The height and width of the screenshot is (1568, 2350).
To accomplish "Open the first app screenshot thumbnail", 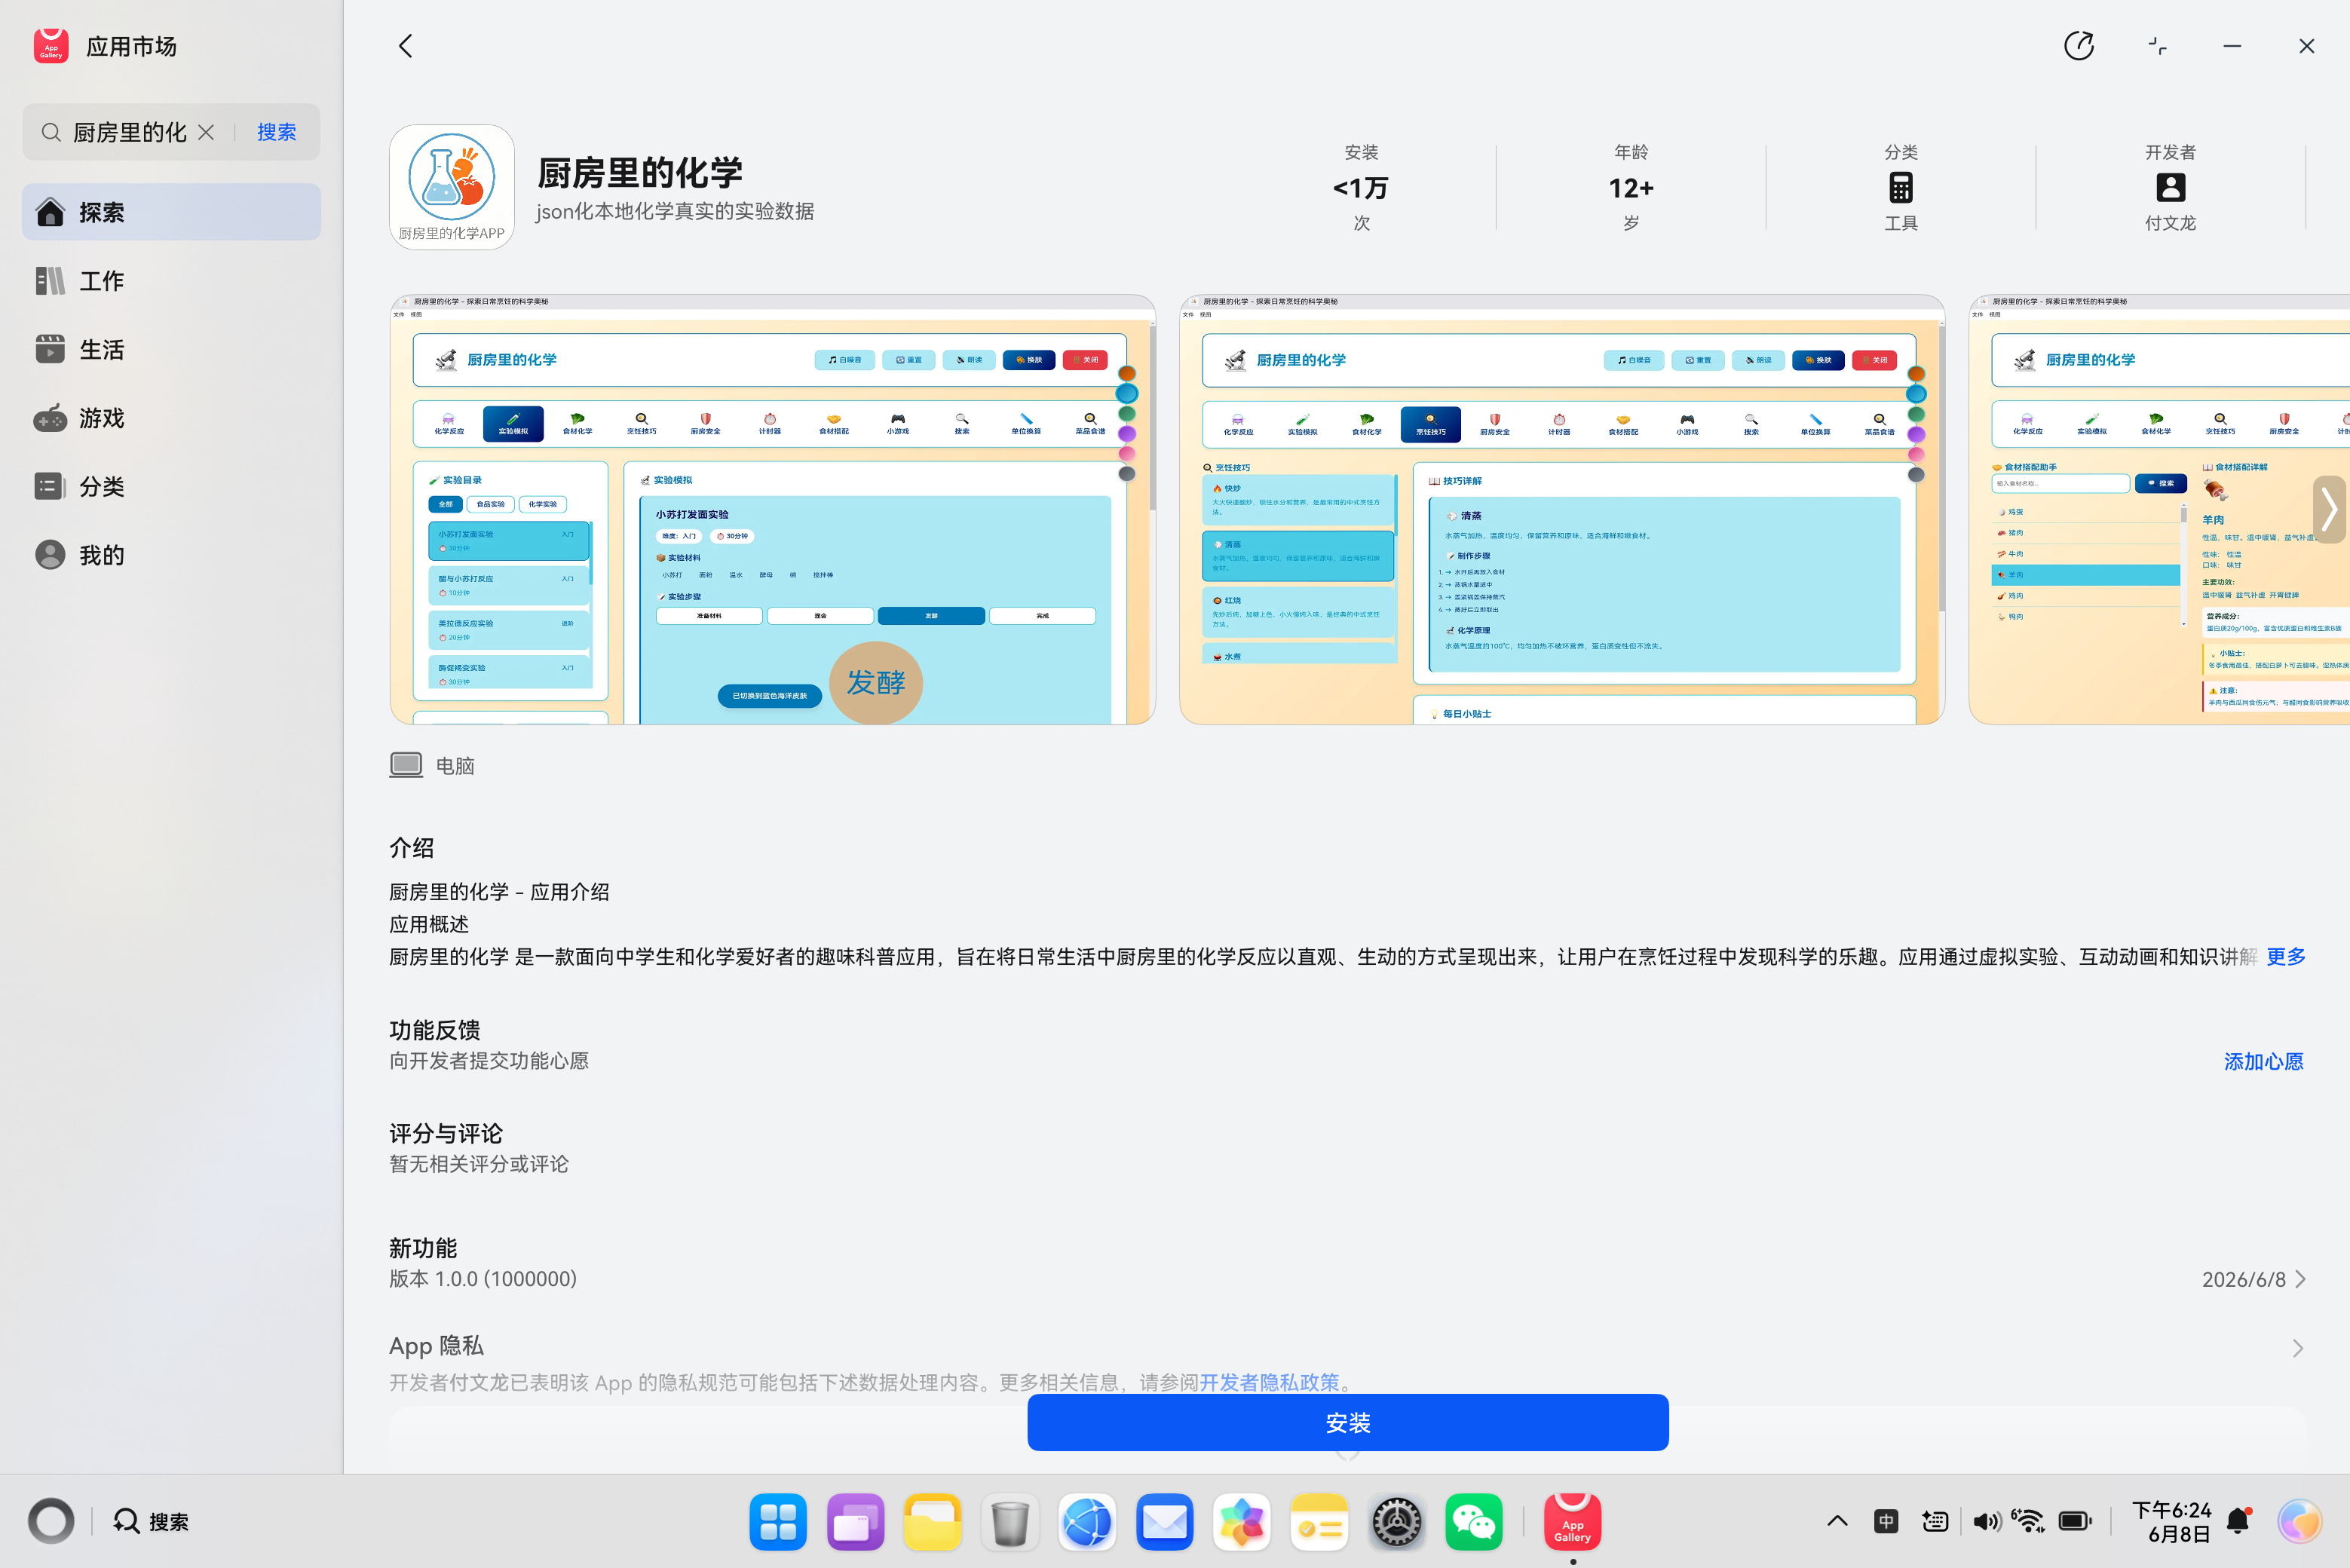I will click(x=772, y=509).
